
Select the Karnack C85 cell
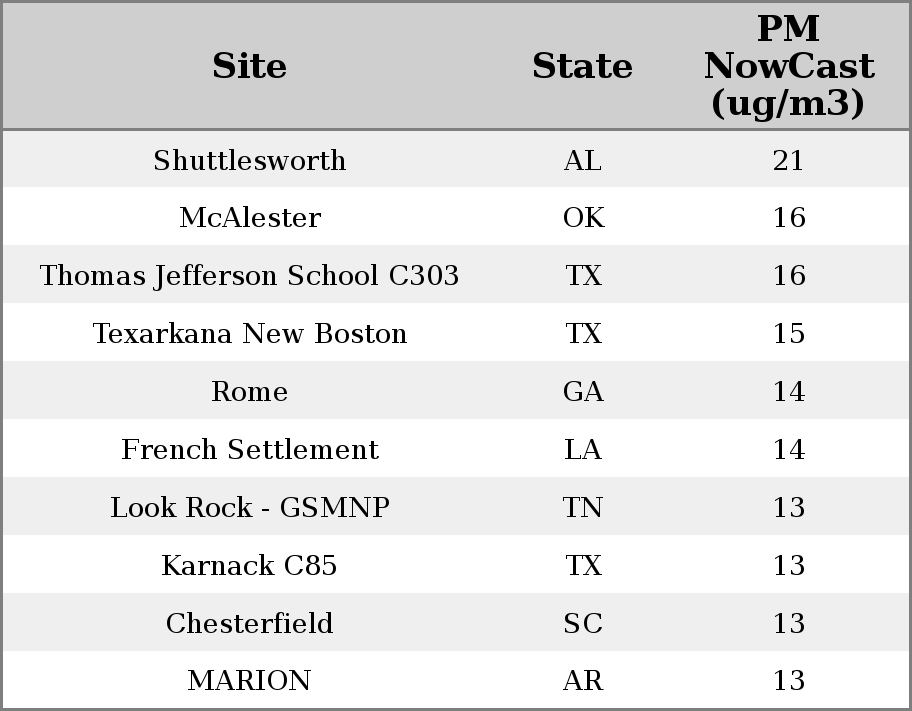point(250,565)
